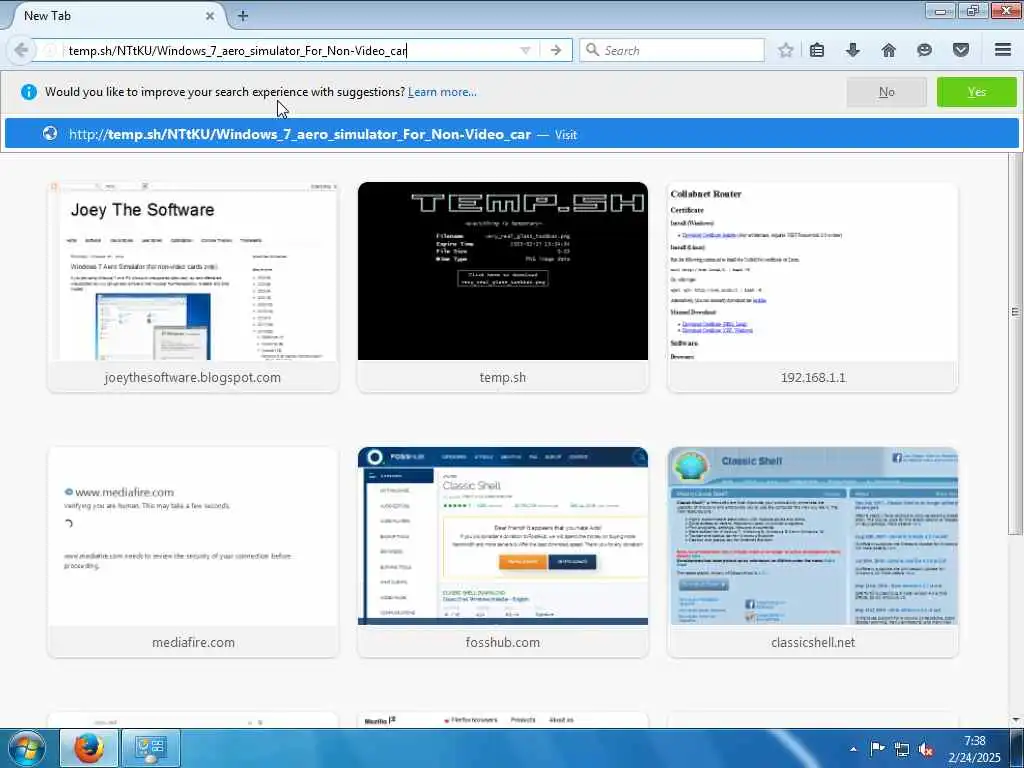Open the Pocket icon

960,50
